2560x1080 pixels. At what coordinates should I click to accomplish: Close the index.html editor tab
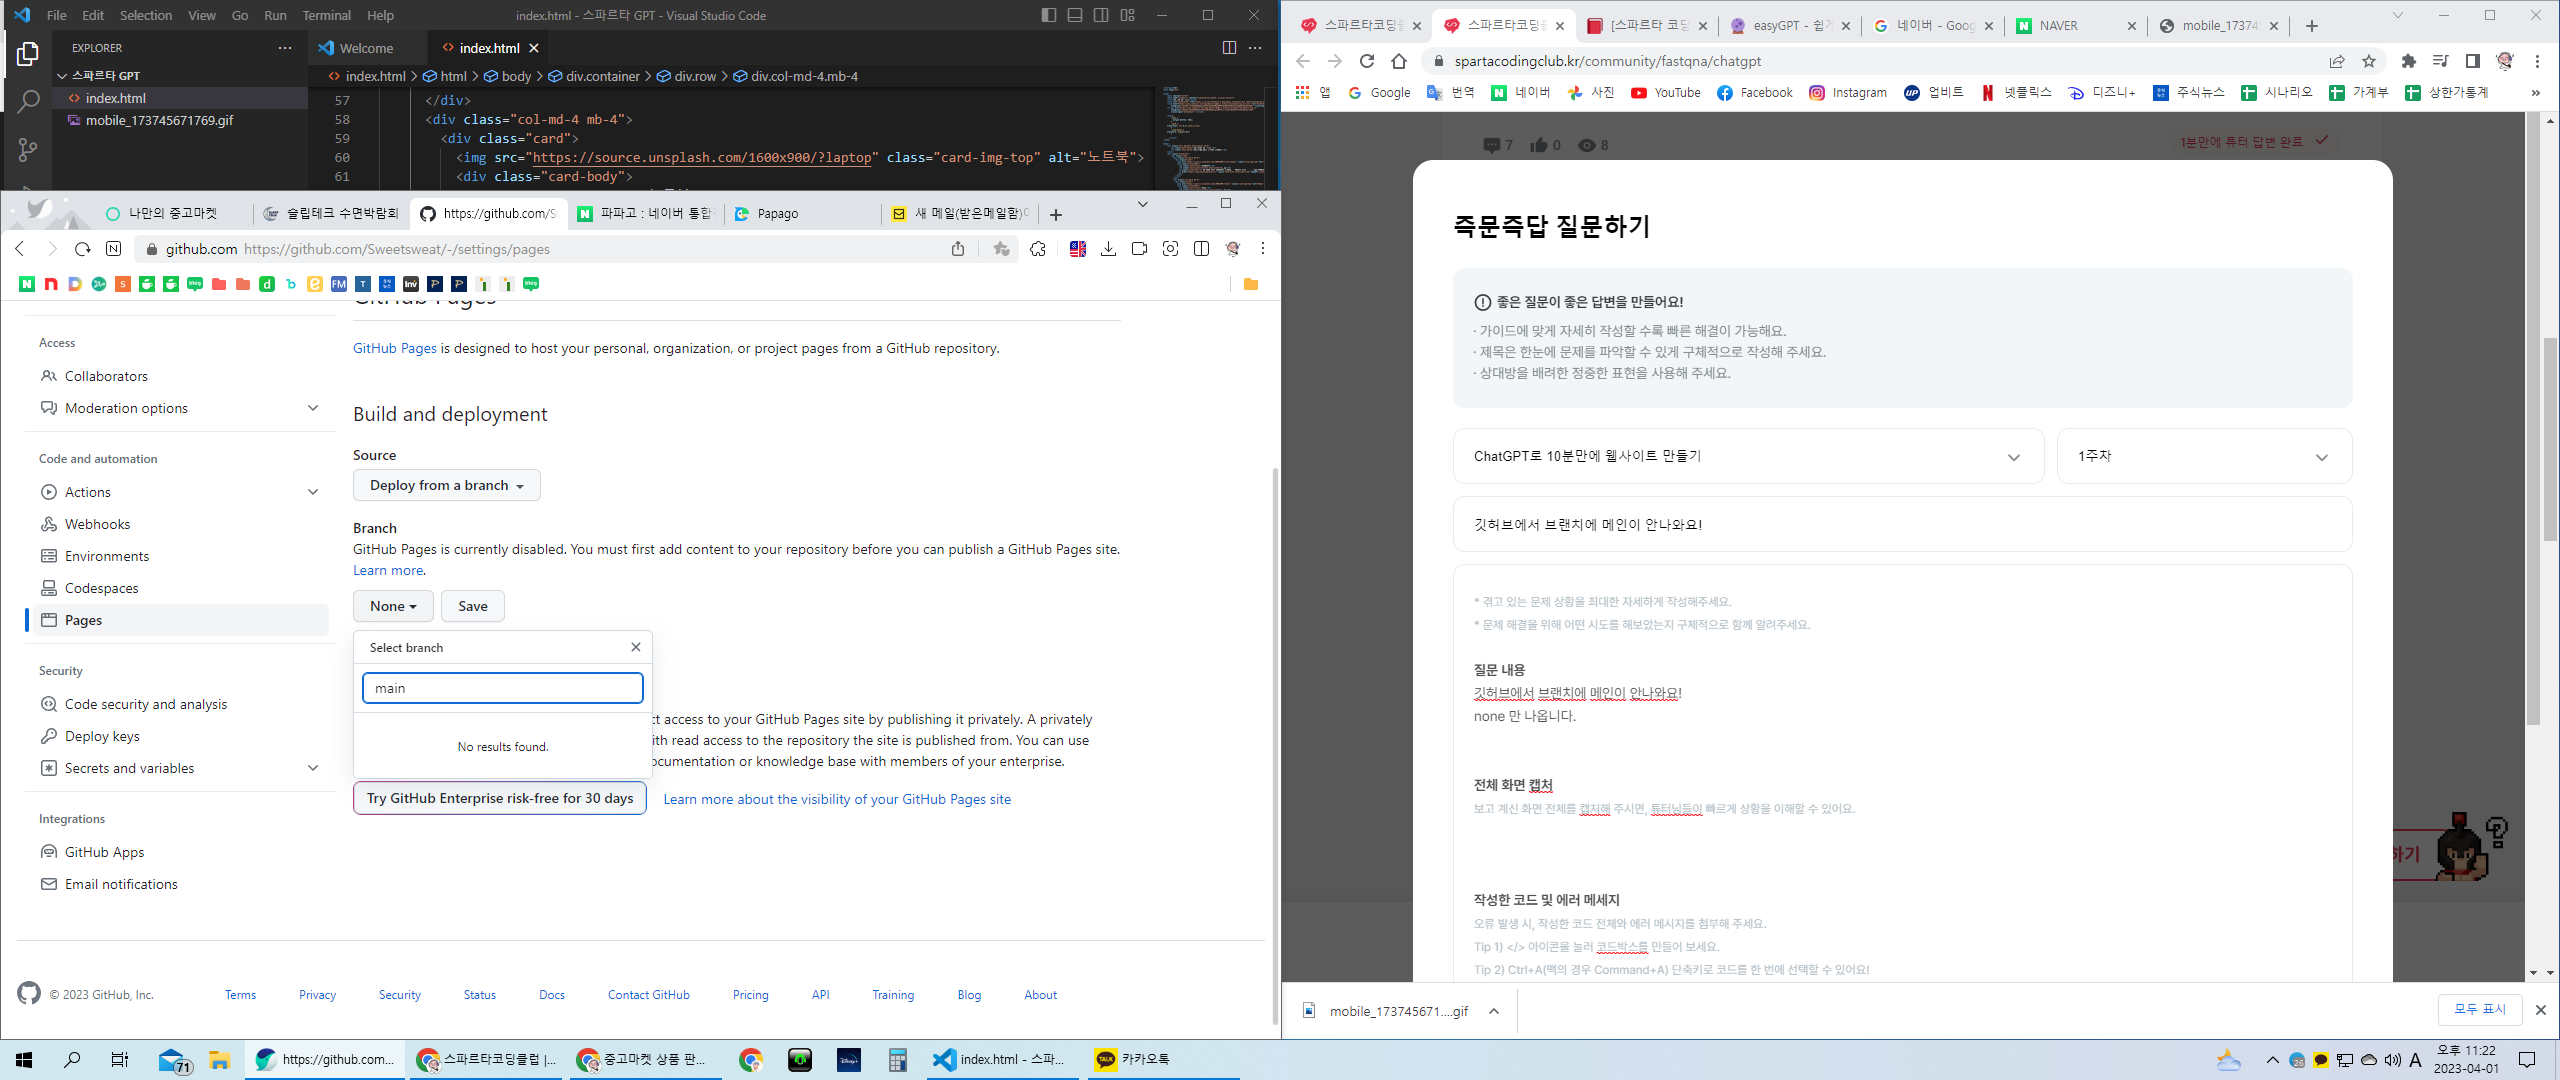[x=534, y=48]
